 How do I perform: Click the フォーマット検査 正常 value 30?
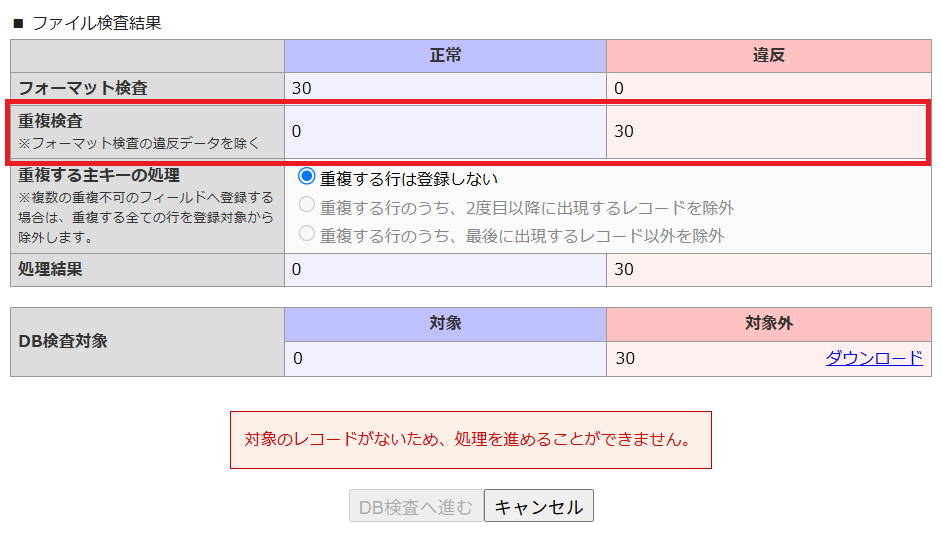(302, 88)
